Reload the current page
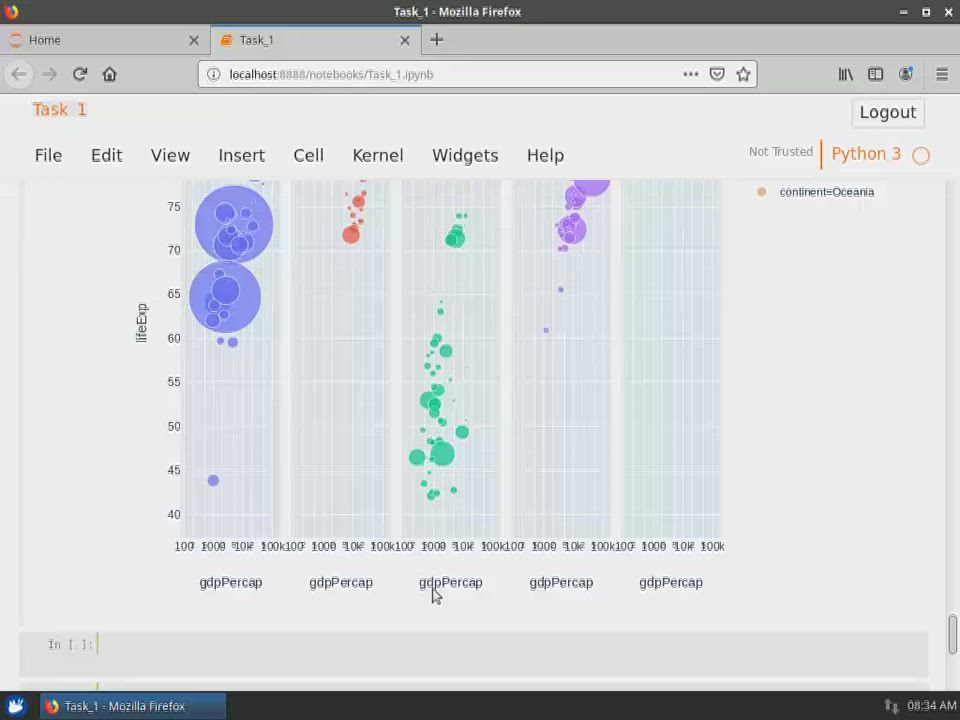Image resolution: width=960 pixels, height=720 pixels. (x=80, y=74)
